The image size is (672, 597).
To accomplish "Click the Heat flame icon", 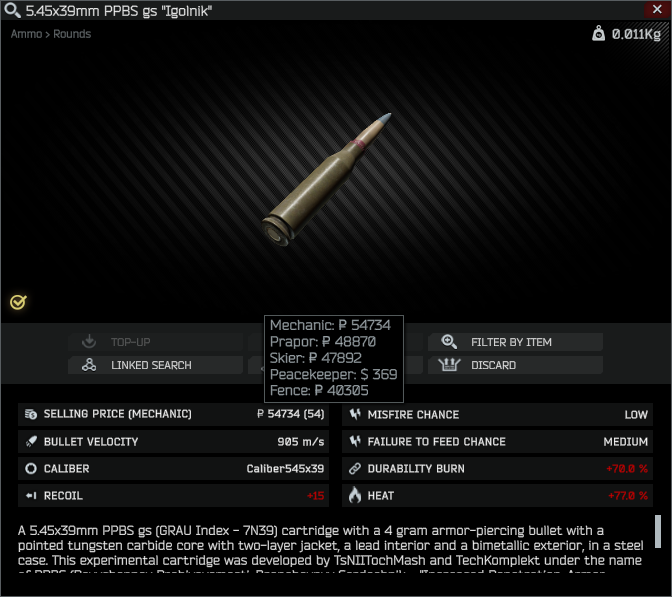I will (x=355, y=495).
